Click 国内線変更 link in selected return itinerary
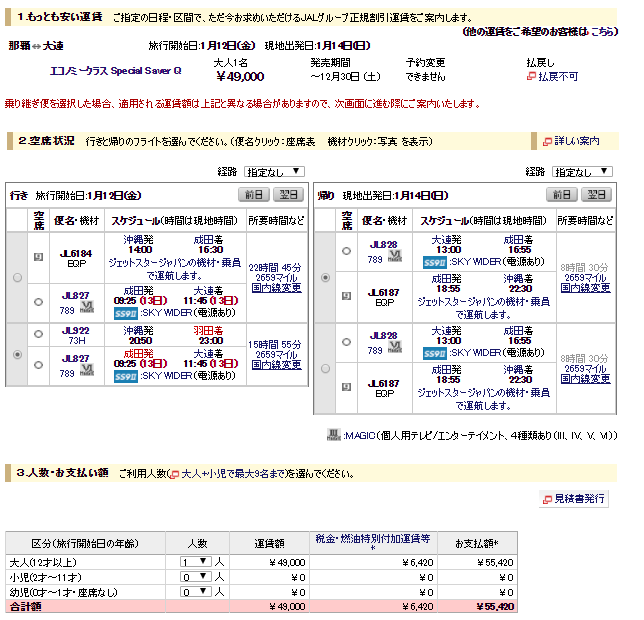Viewport: 644px width, 620px height. (x=586, y=288)
